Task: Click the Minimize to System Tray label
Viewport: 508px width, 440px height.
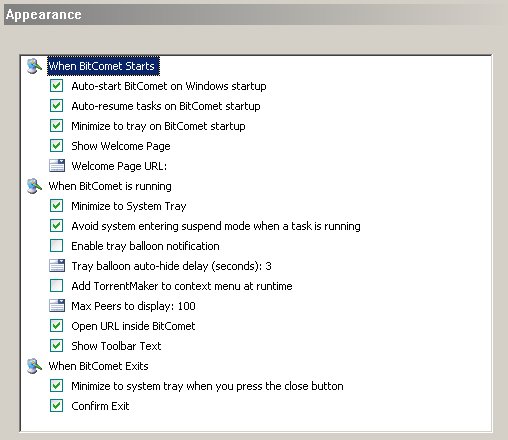Action: [129, 206]
